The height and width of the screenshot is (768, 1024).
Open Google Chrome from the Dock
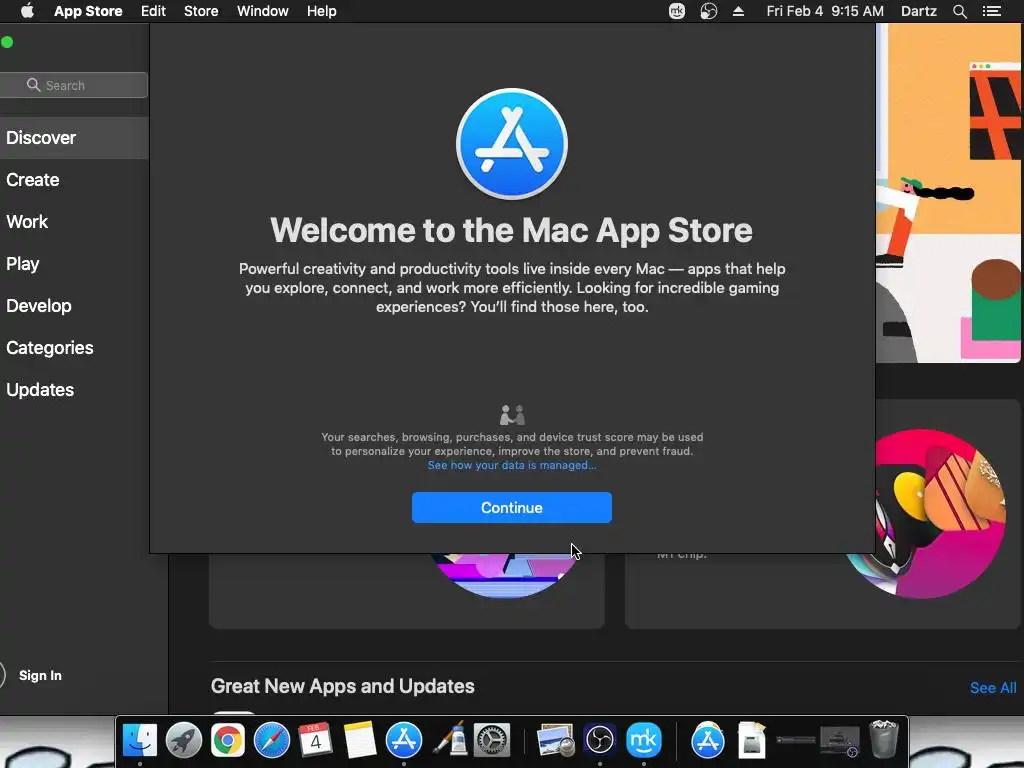pos(227,740)
